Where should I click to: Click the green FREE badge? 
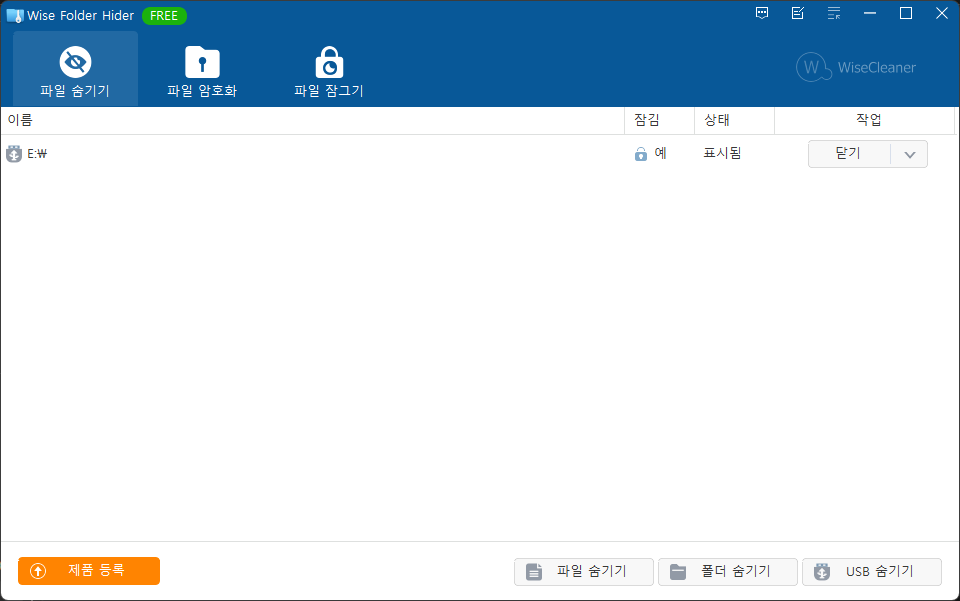point(164,15)
